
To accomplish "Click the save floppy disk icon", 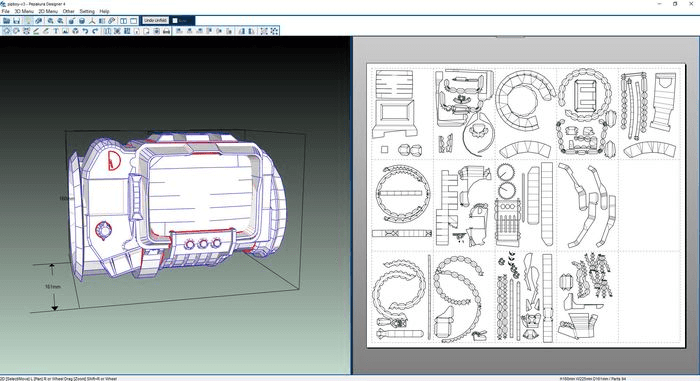I will (17, 21).
